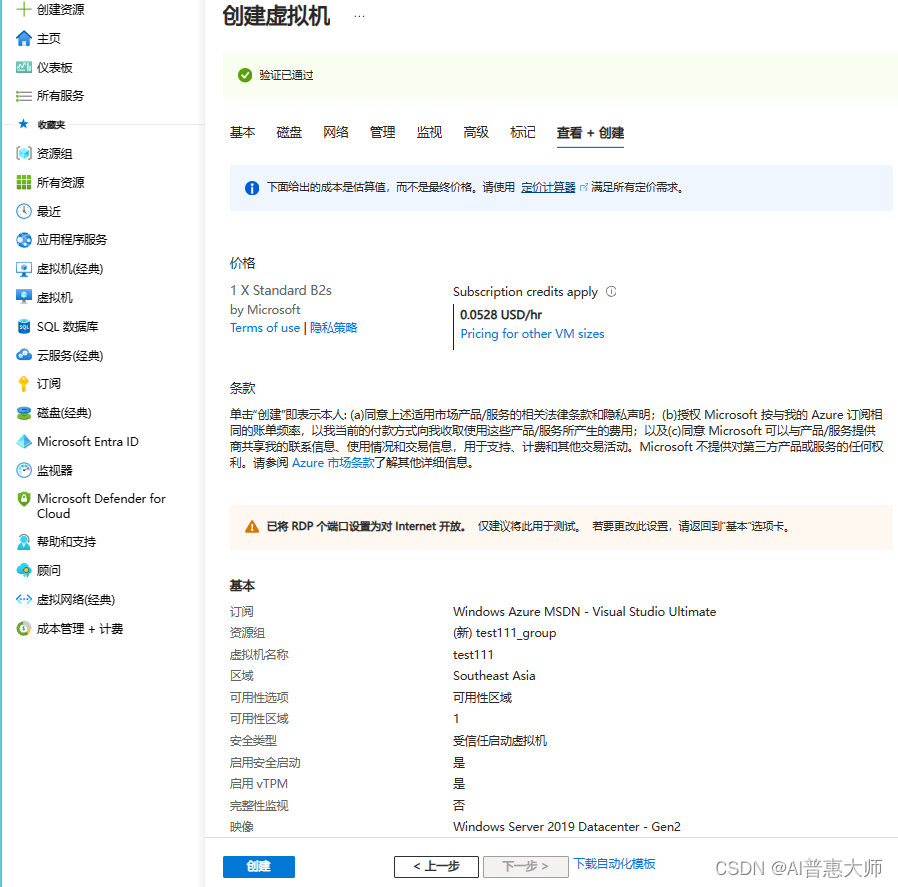Open the Microsoft Defender for Cloud shield icon

23,499
